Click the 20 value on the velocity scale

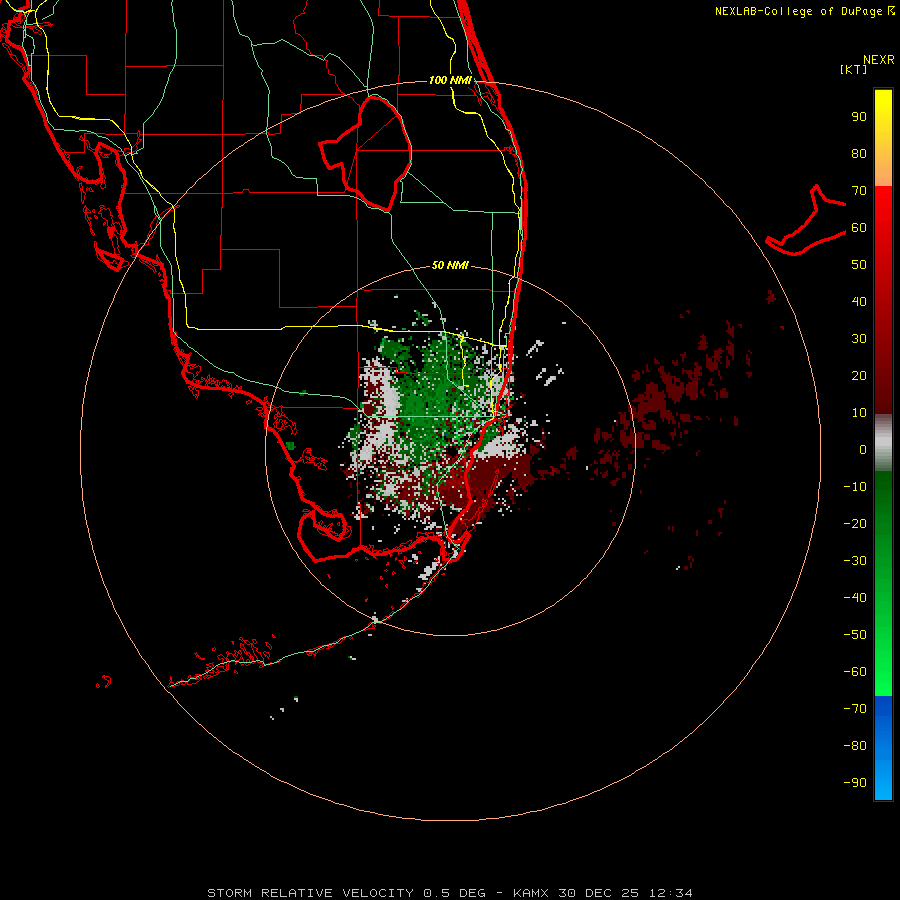pyautogui.click(x=859, y=375)
